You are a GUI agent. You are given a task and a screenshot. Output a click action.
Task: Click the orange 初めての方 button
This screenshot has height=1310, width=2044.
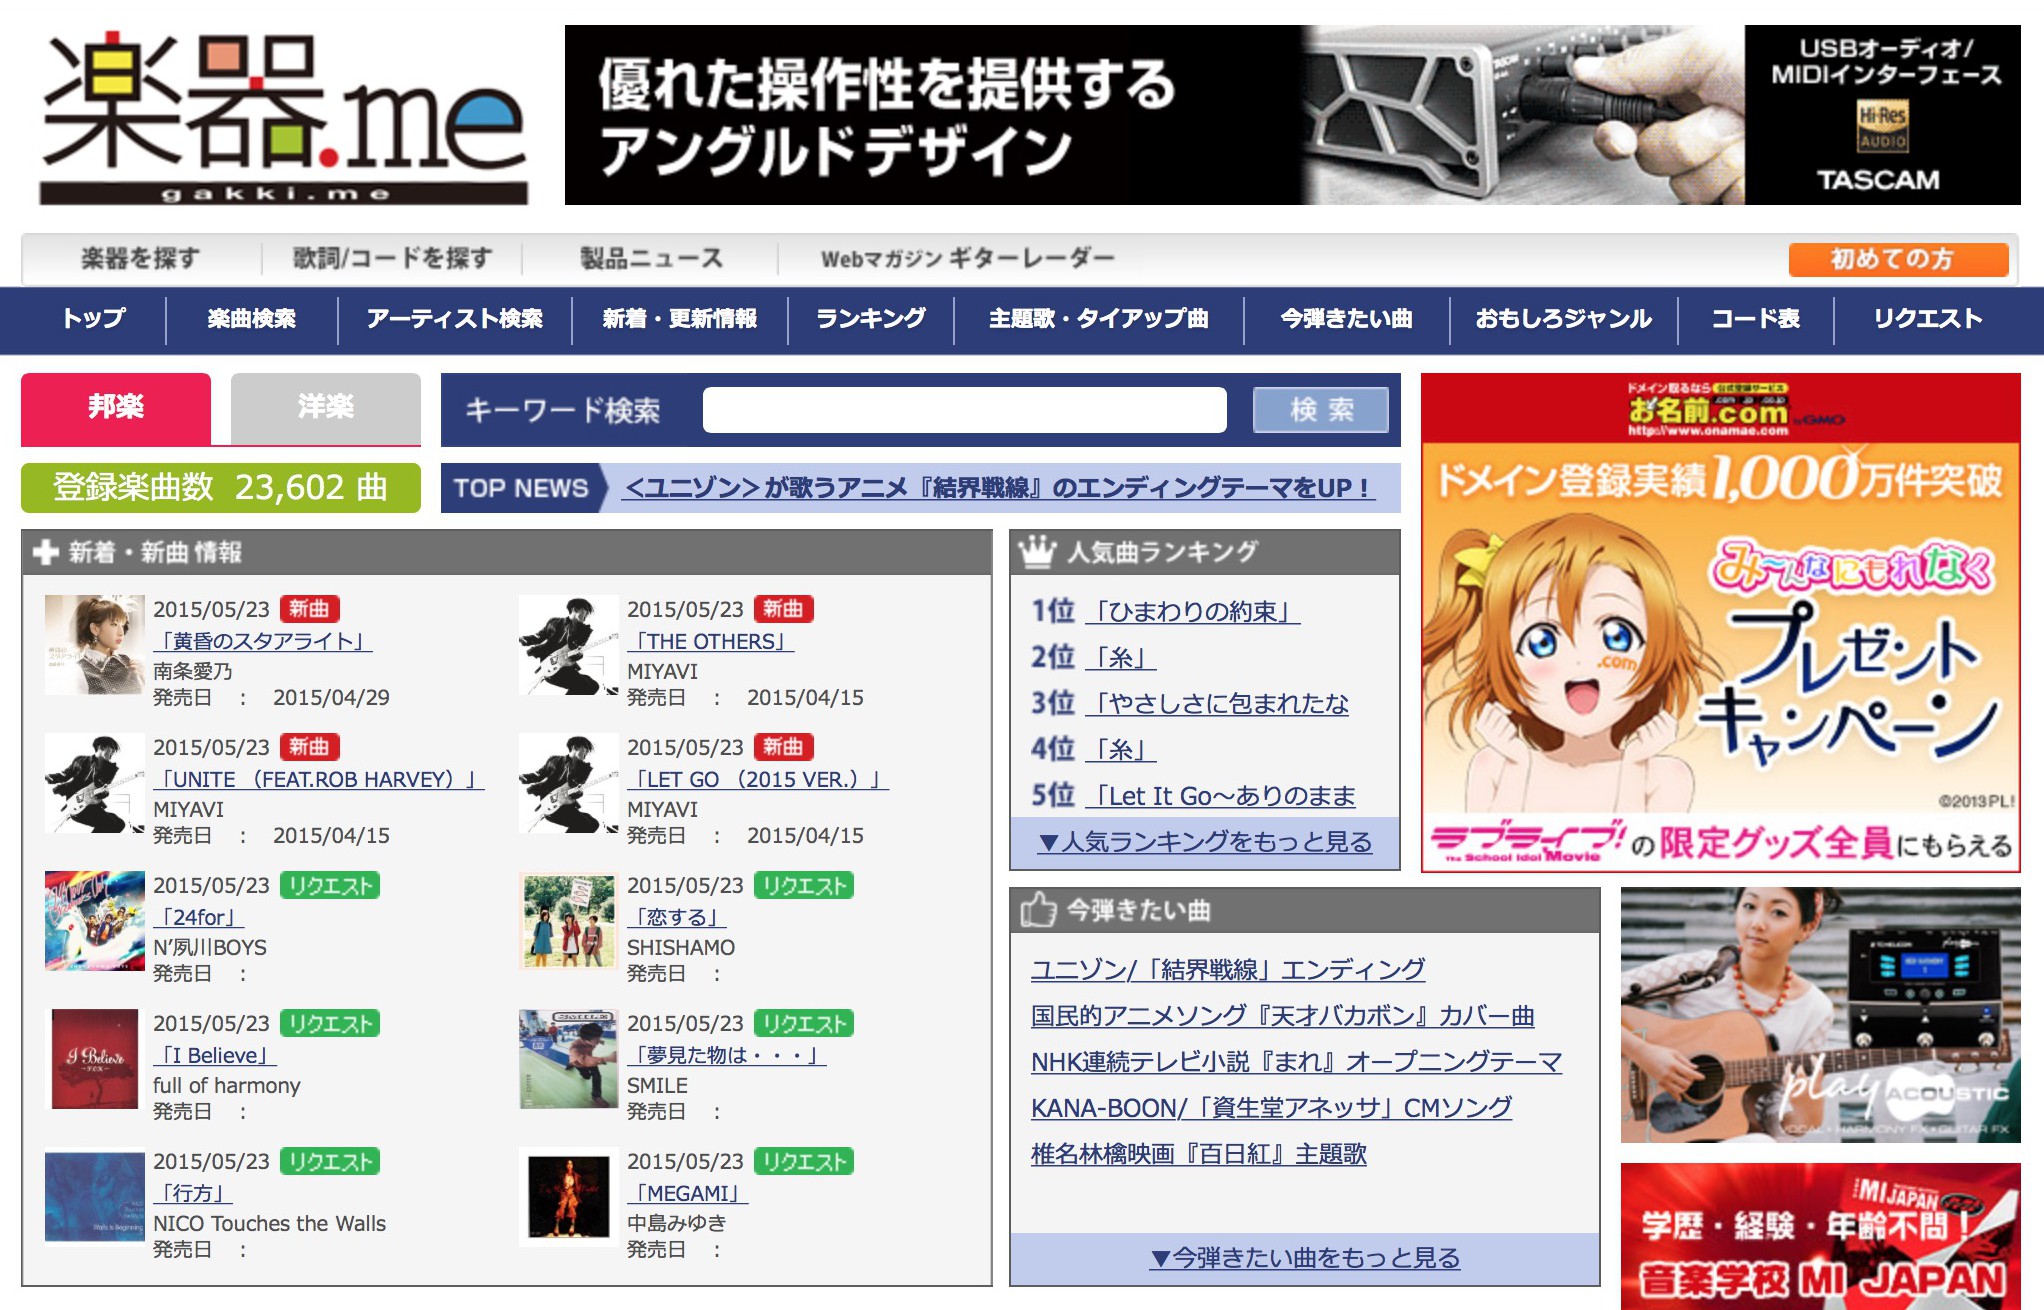tap(1898, 259)
